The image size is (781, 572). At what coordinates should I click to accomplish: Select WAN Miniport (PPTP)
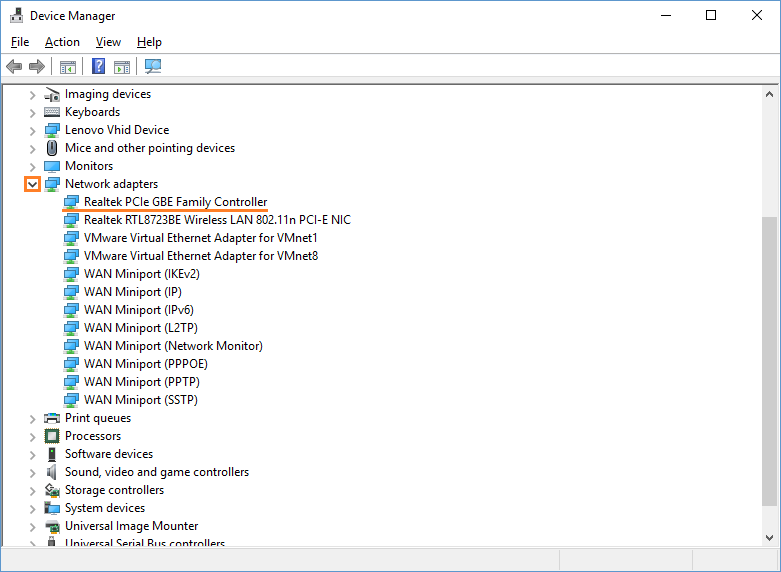coord(141,381)
